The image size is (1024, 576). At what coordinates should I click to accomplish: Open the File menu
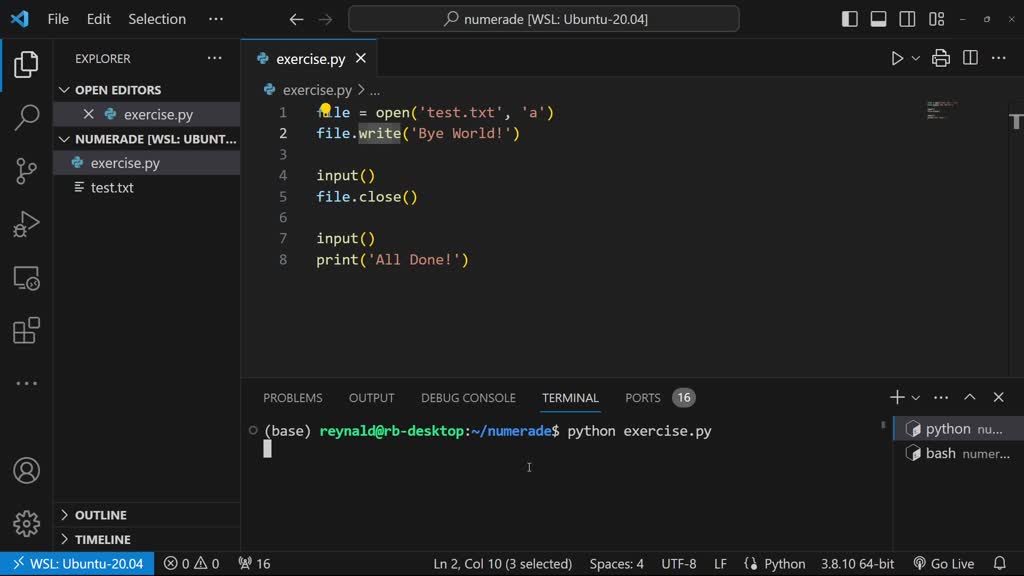(x=58, y=19)
